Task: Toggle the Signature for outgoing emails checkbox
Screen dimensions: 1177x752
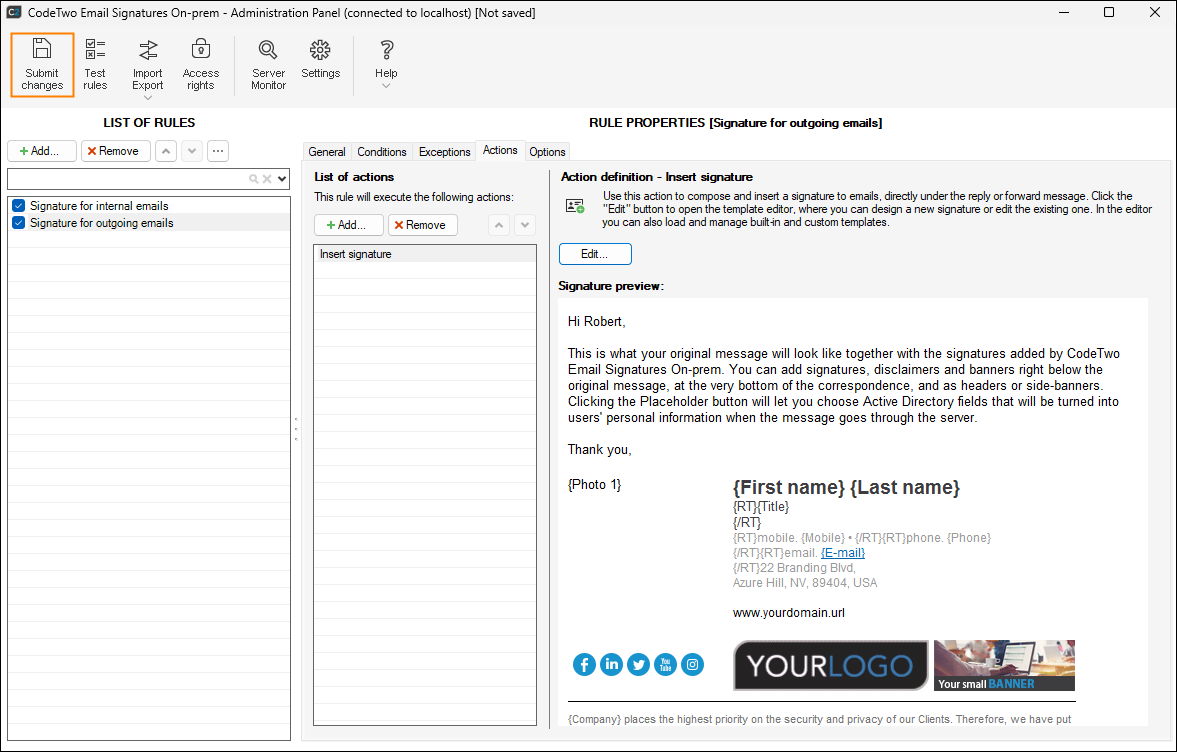Action: 18,223
